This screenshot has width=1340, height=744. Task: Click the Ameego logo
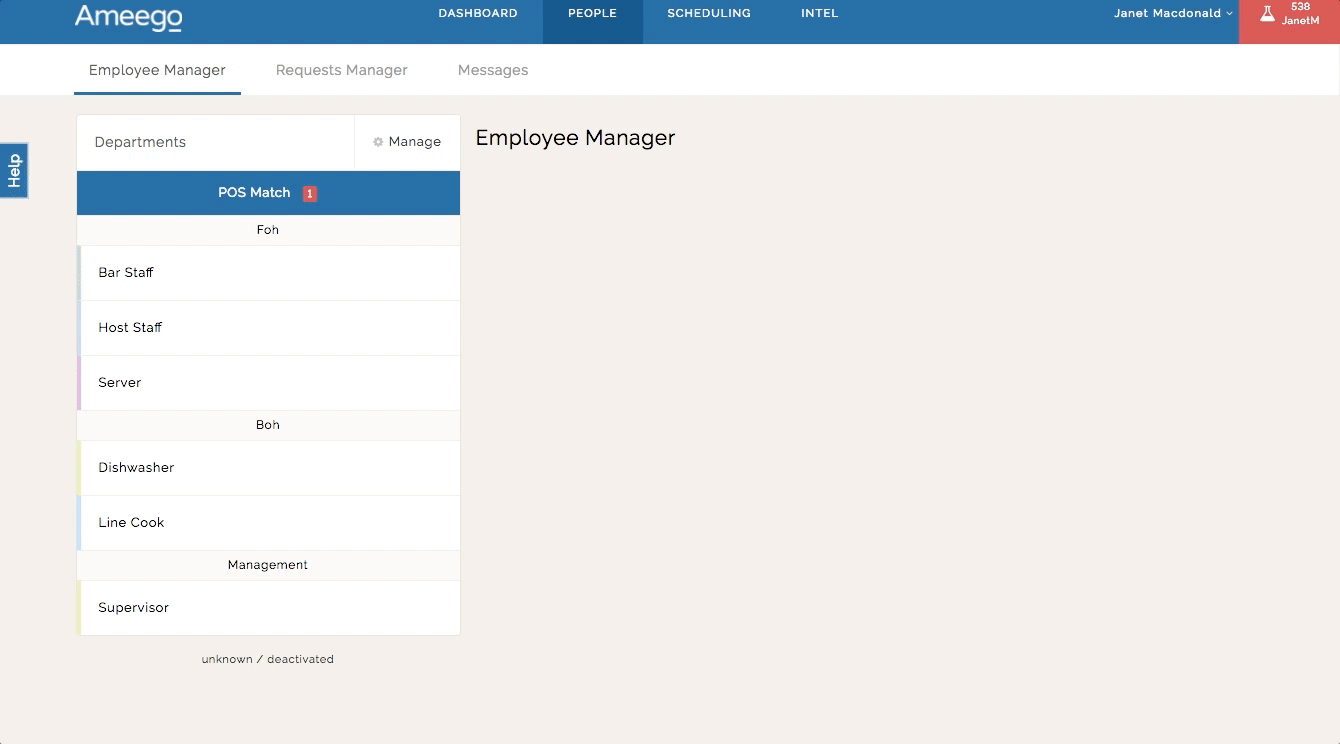pos(128,17)
